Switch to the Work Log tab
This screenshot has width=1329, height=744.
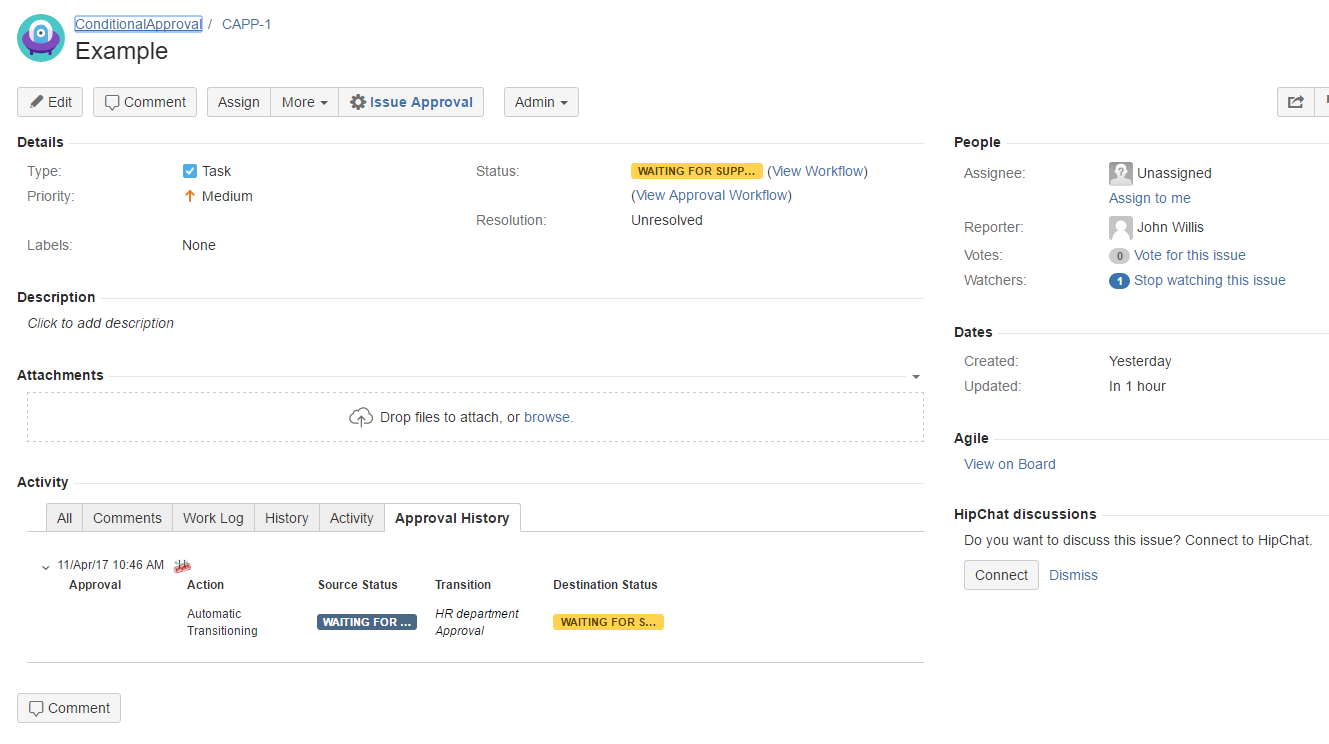click(x=213, y=518)
